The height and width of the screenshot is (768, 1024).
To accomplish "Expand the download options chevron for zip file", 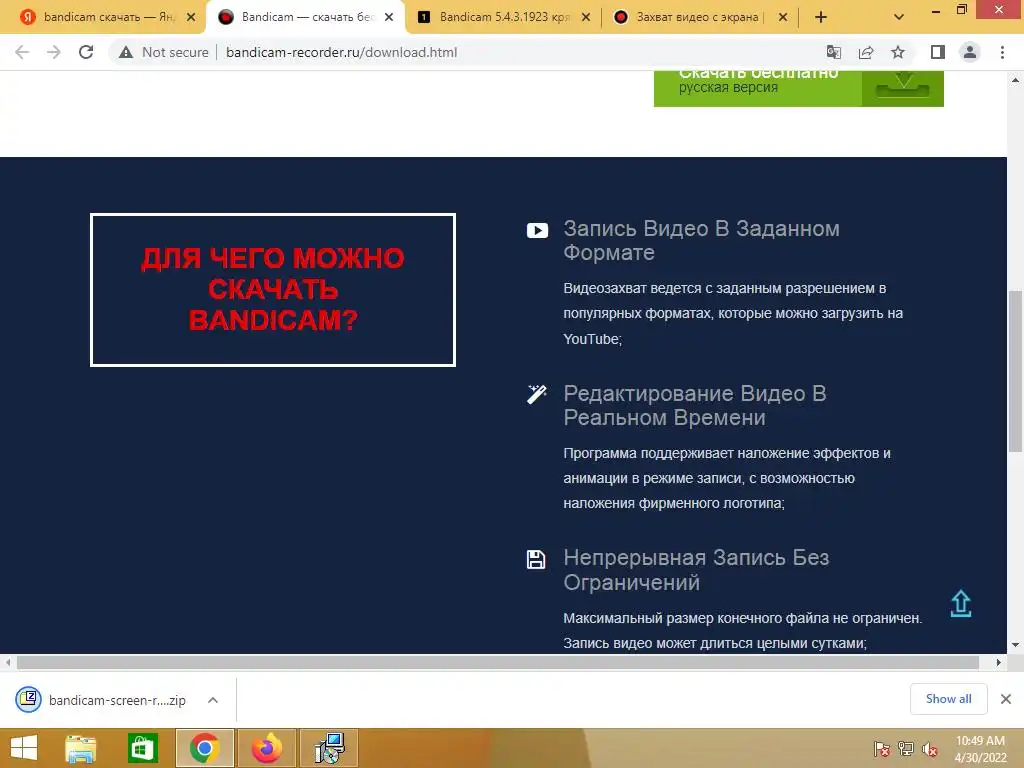I will (x=213, y=700).
